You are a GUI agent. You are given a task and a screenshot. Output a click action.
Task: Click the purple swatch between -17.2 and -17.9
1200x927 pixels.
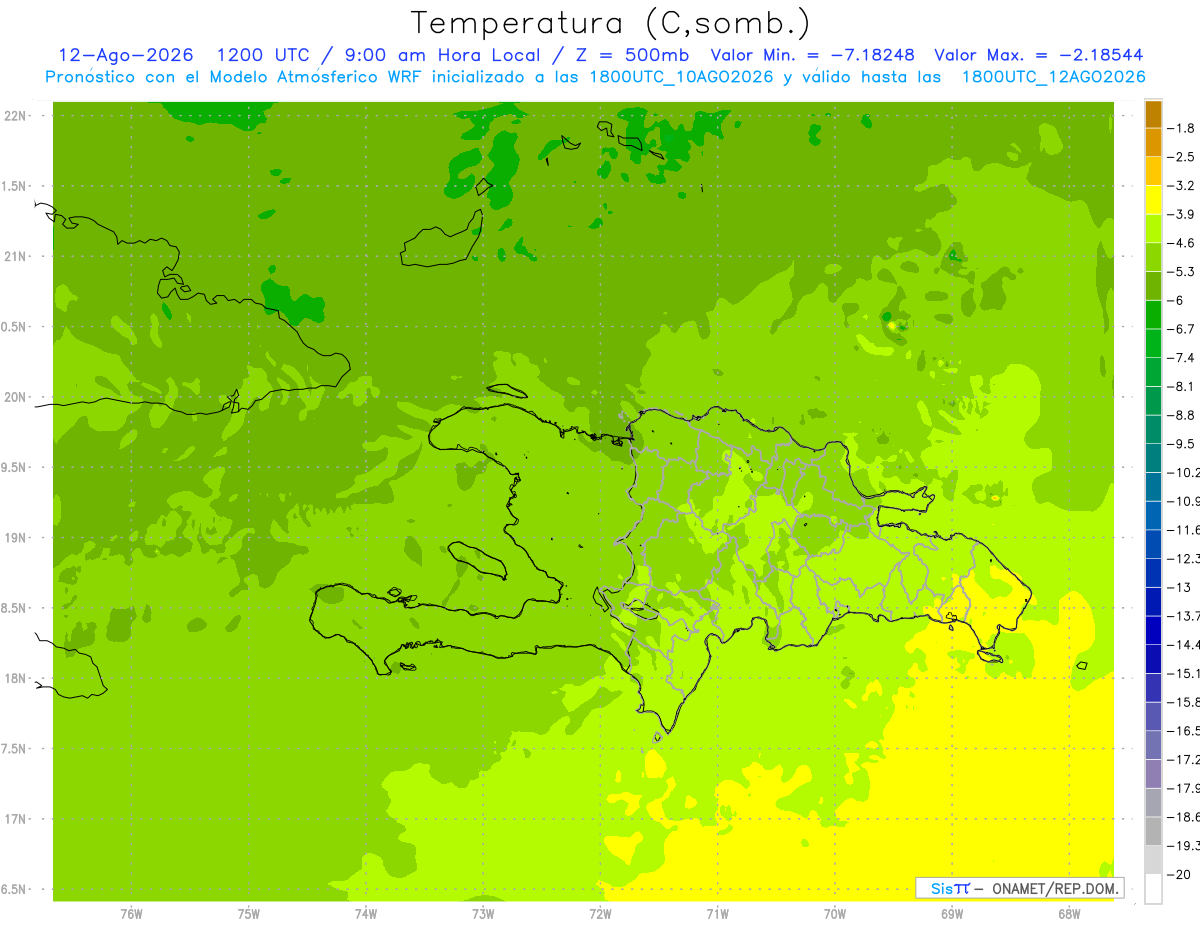tap(1153, 773)
